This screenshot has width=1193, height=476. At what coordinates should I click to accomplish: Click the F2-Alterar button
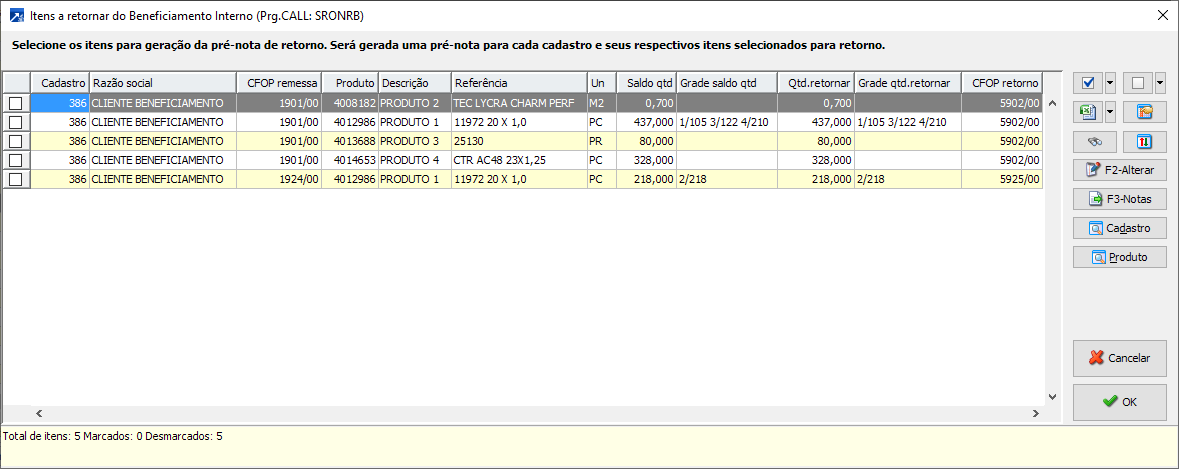click(x=1119, y=170)
